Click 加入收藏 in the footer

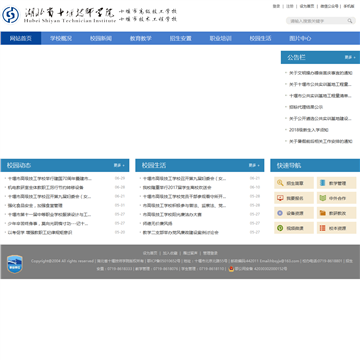[x=170, y=253]
